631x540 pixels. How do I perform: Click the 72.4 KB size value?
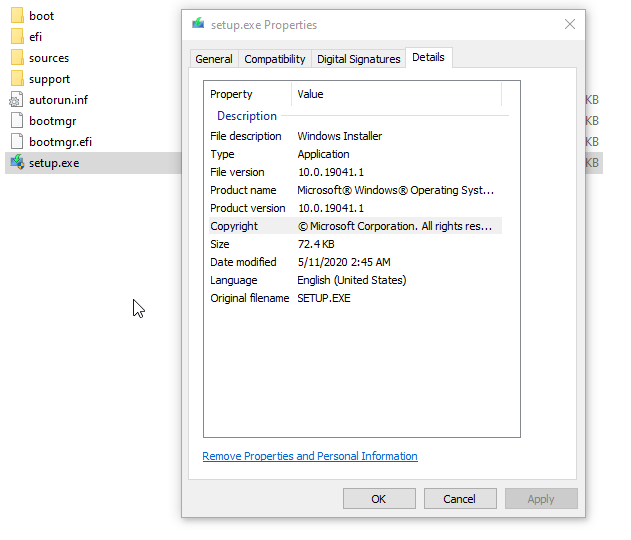click(x=316, y=244)
